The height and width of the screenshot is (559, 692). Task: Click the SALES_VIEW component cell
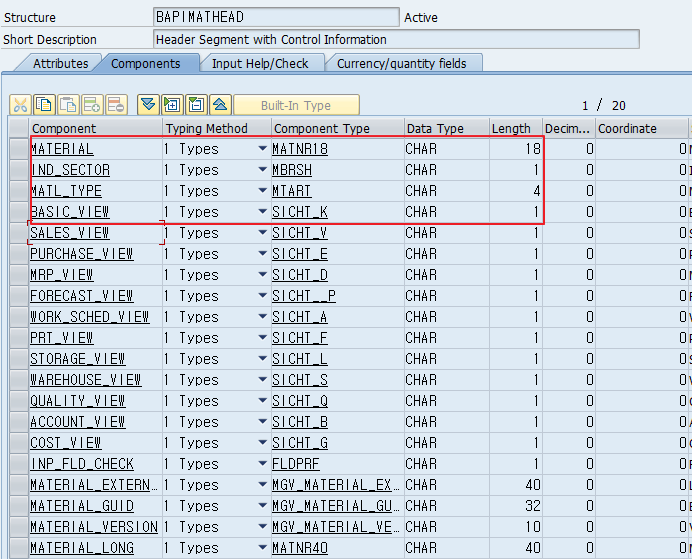(x=96, y=233)
